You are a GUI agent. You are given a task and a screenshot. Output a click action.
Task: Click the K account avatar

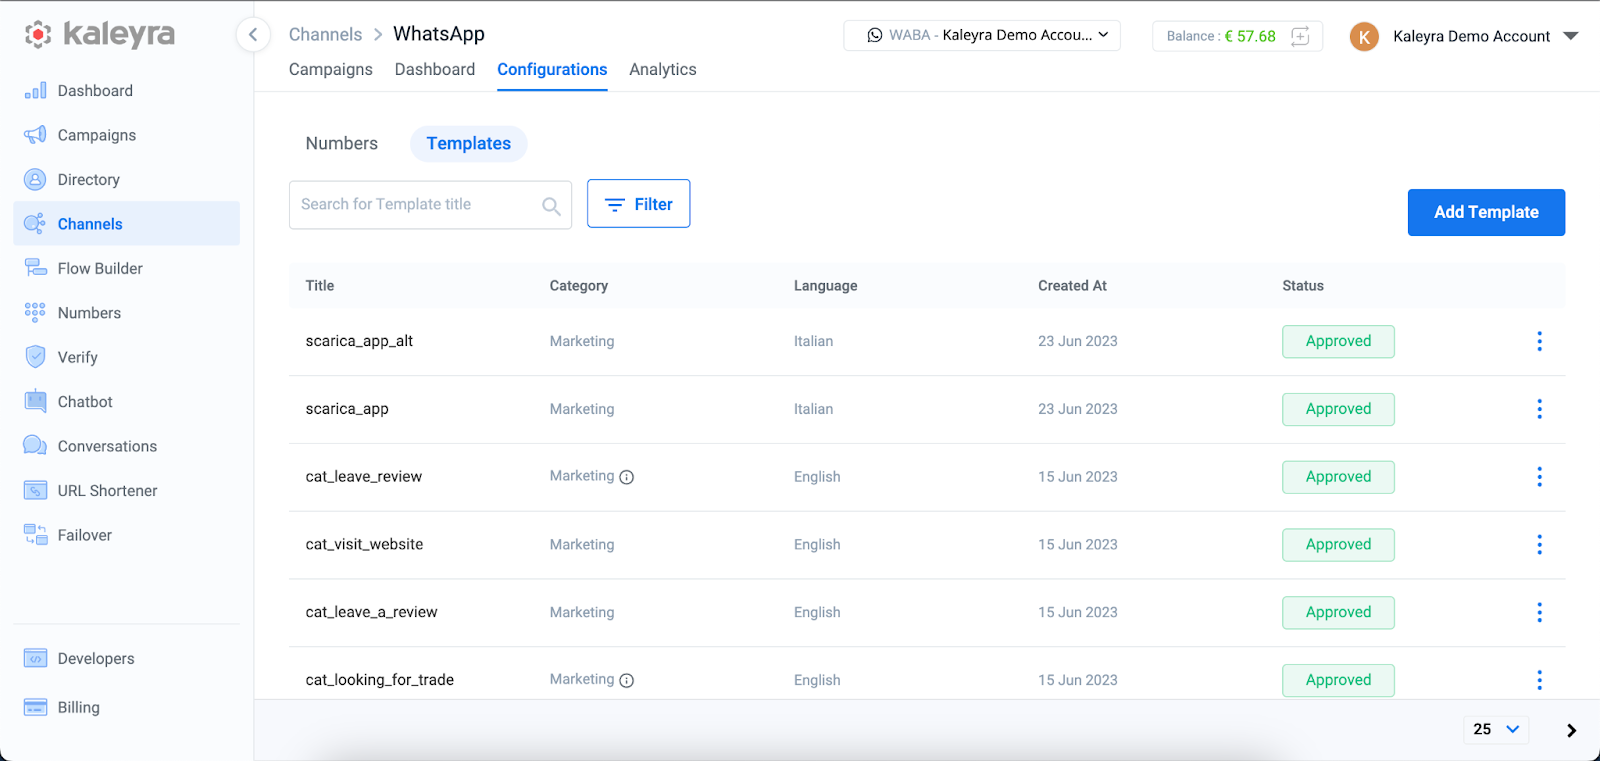(1364, 37)
